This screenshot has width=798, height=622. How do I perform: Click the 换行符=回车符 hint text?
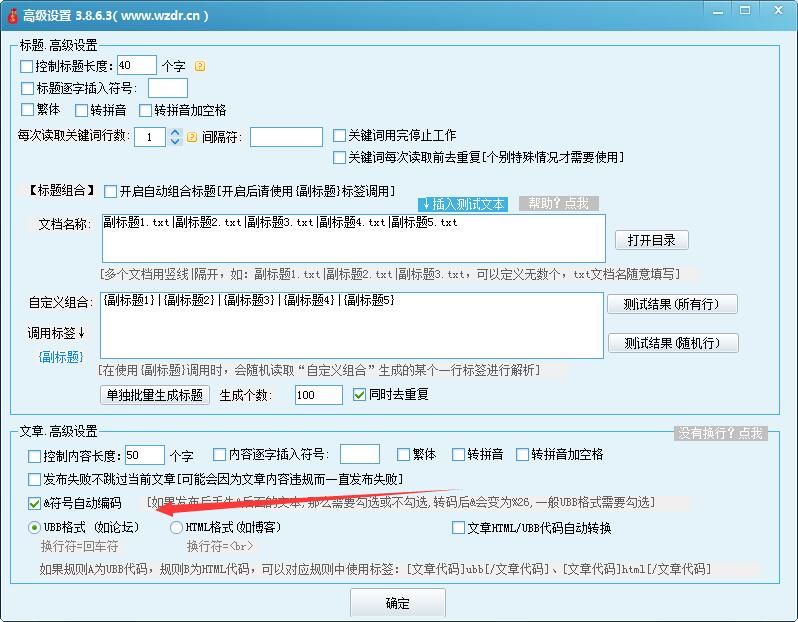79,547
